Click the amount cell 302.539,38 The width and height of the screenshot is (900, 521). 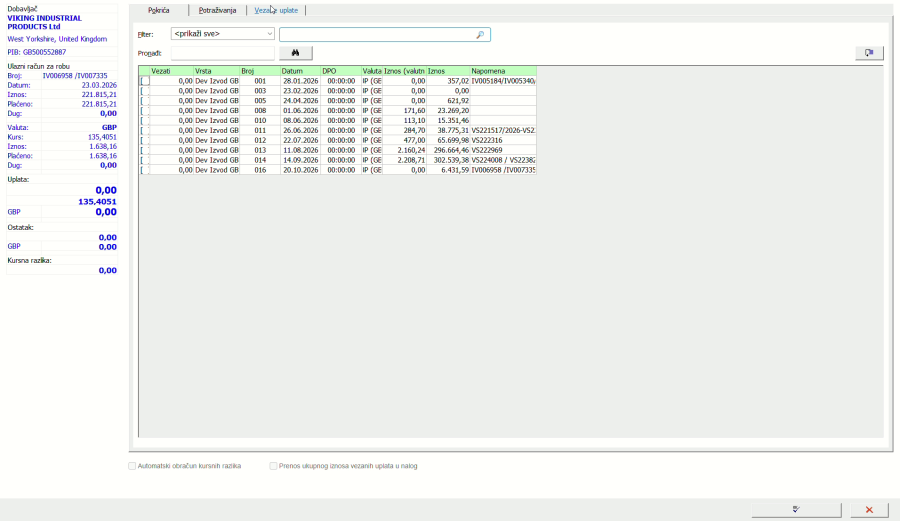(448, 160)
